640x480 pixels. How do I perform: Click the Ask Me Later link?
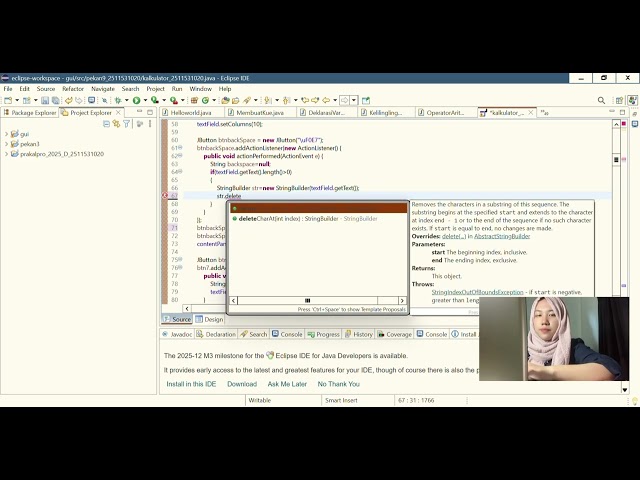[x=287, y=384]
